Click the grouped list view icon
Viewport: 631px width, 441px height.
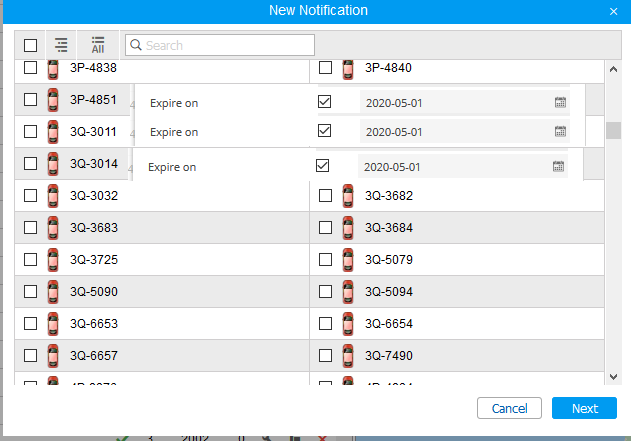point(62,45)
